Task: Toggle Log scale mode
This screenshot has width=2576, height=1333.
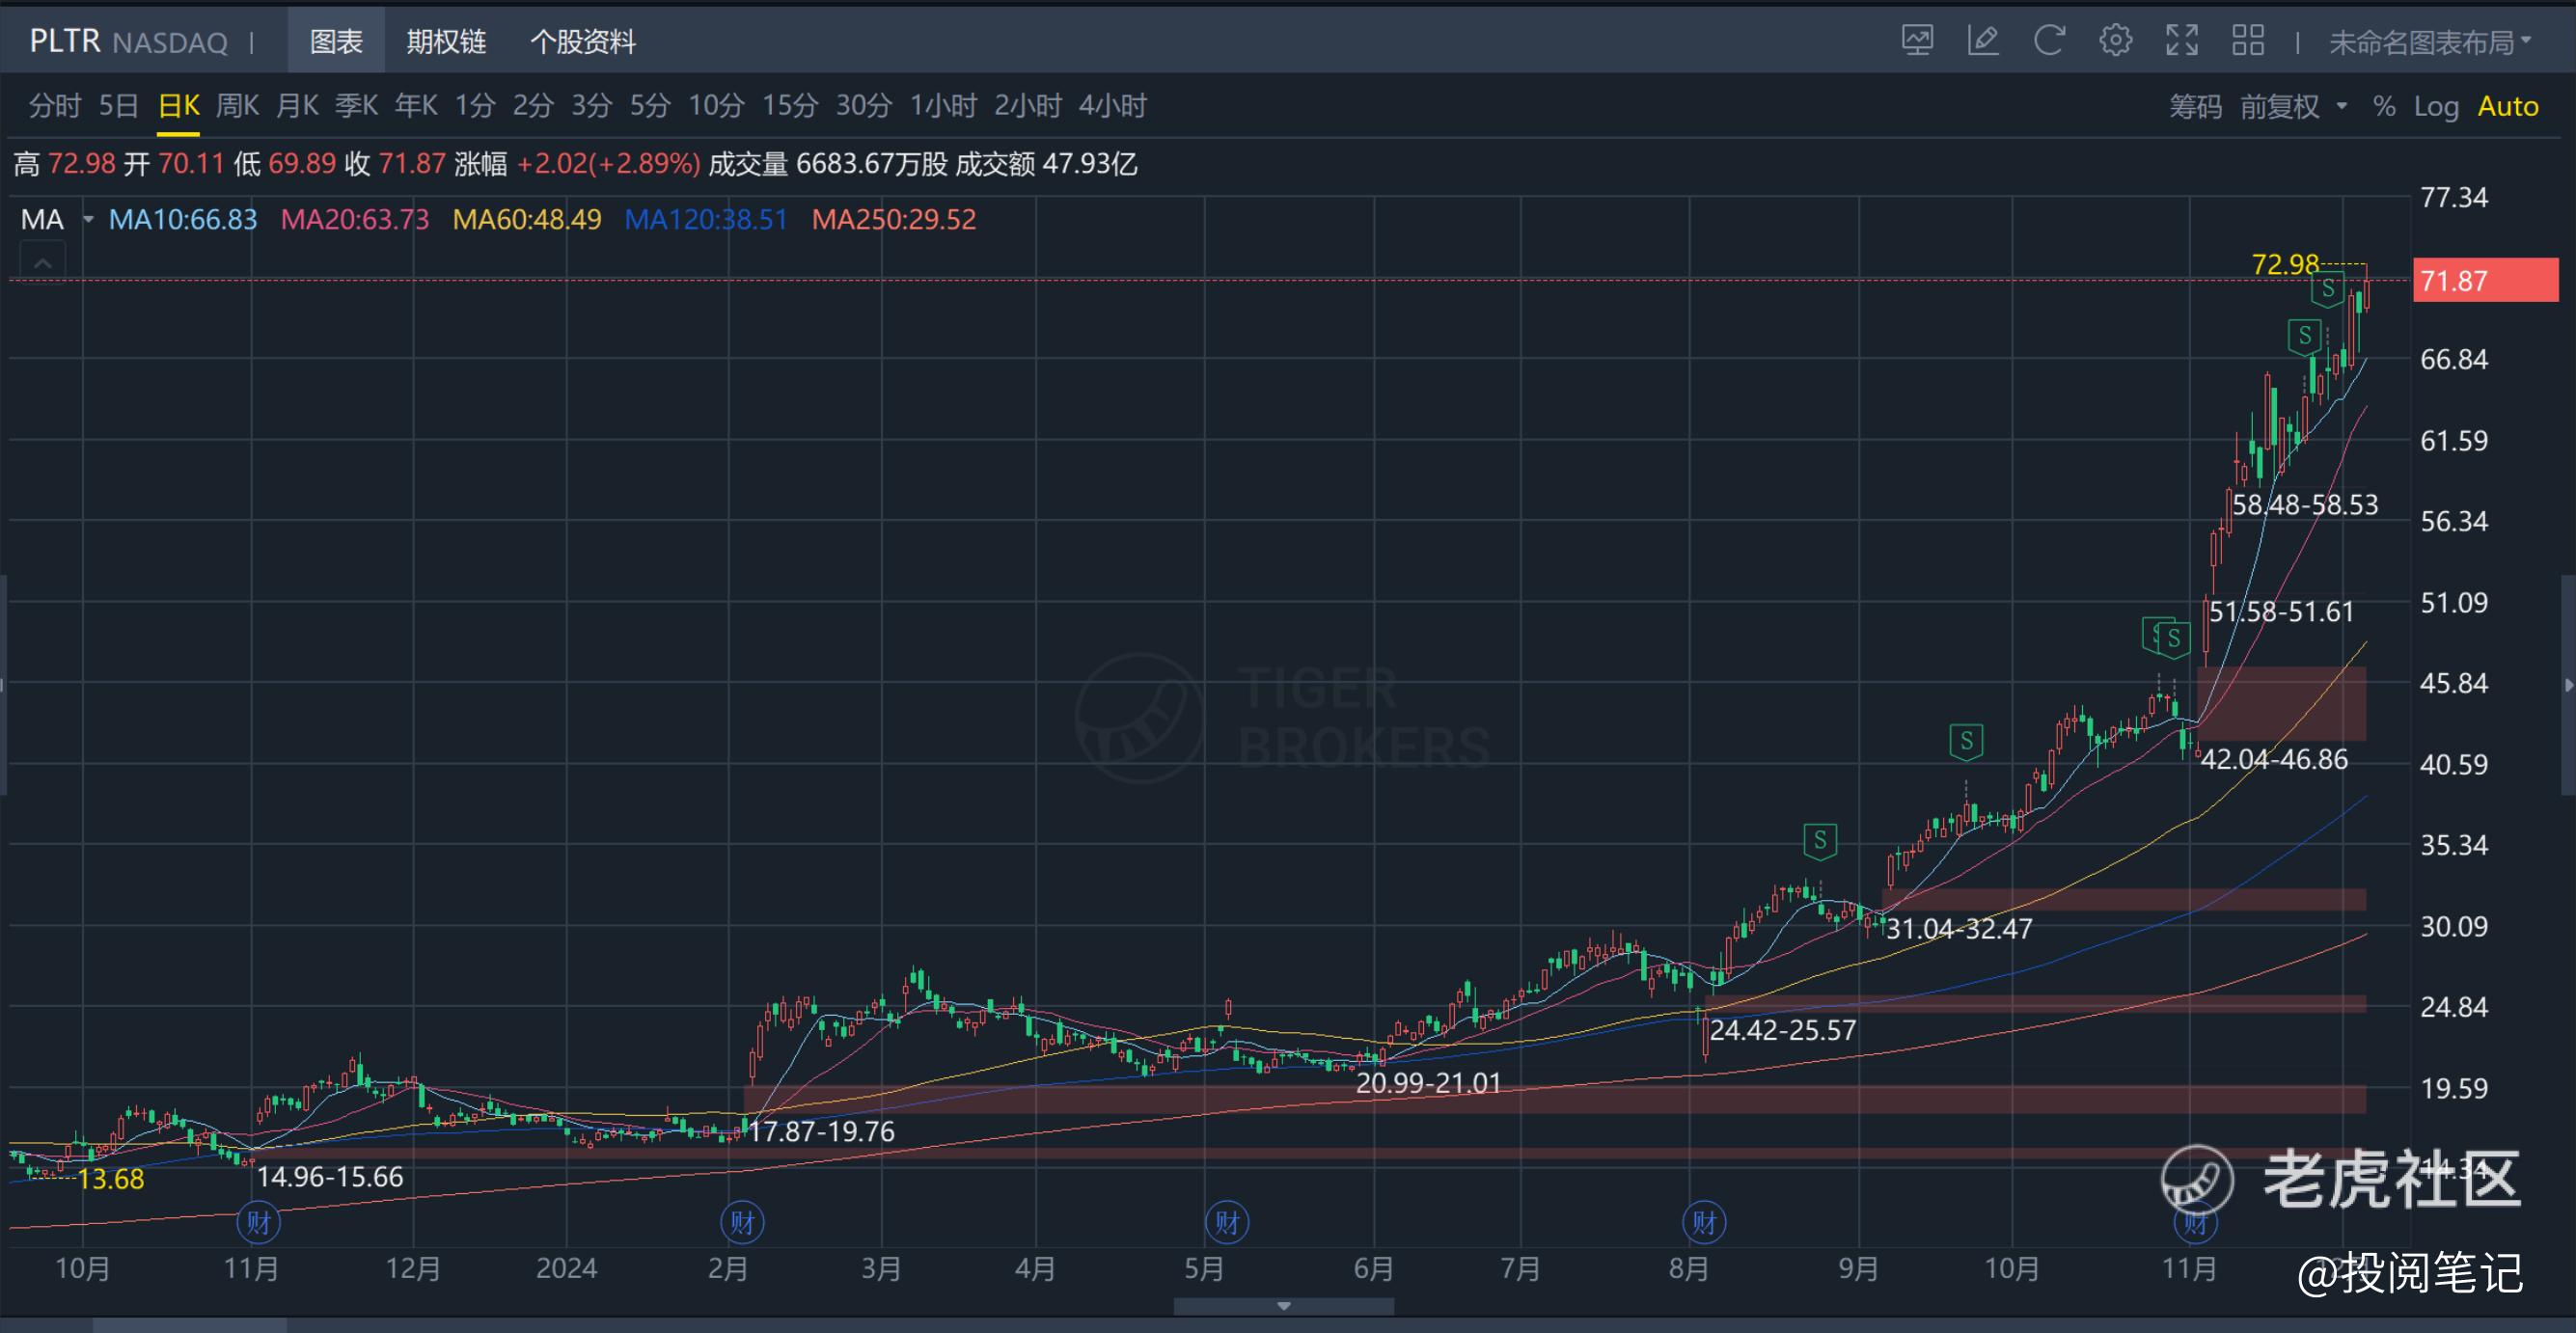Action: point(2436,106)
